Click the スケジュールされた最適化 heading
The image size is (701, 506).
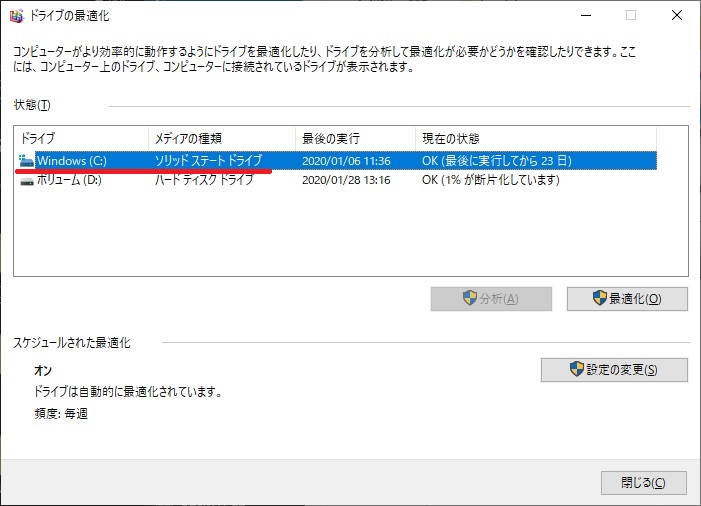(72, 343)
